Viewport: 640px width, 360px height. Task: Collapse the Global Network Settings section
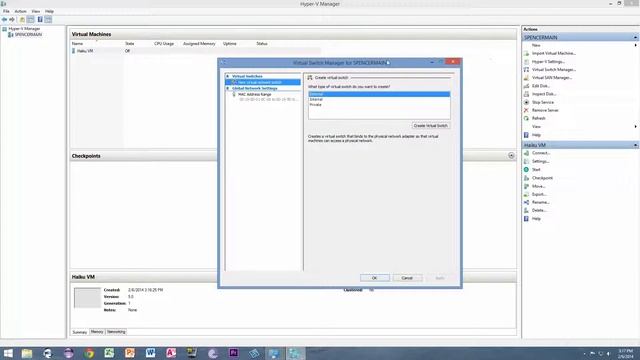point(228,88)
